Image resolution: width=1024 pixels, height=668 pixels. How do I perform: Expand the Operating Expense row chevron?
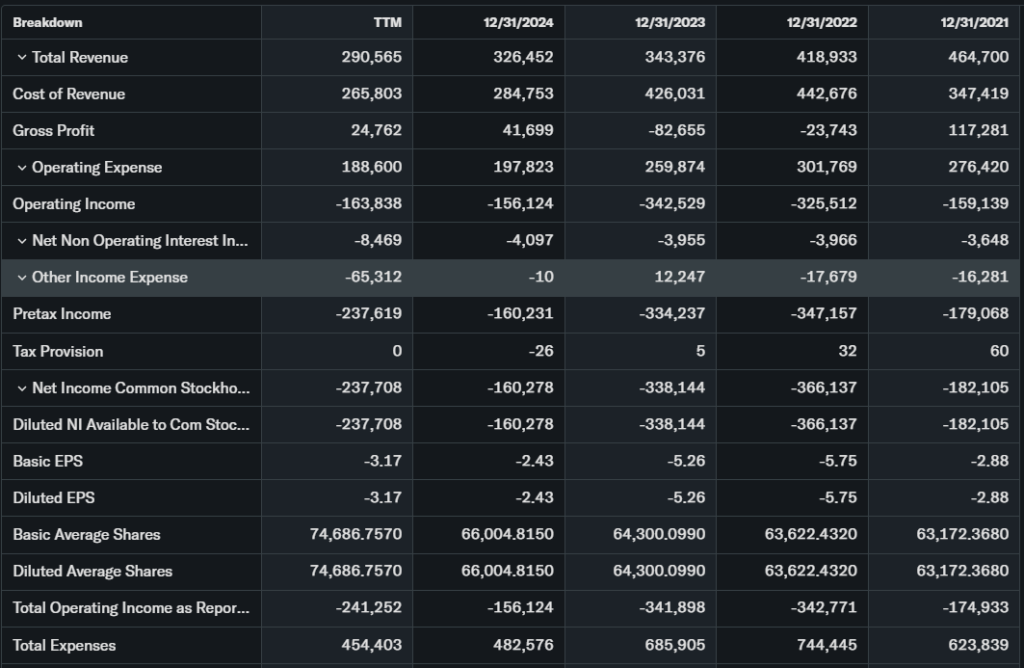point(21,167)
